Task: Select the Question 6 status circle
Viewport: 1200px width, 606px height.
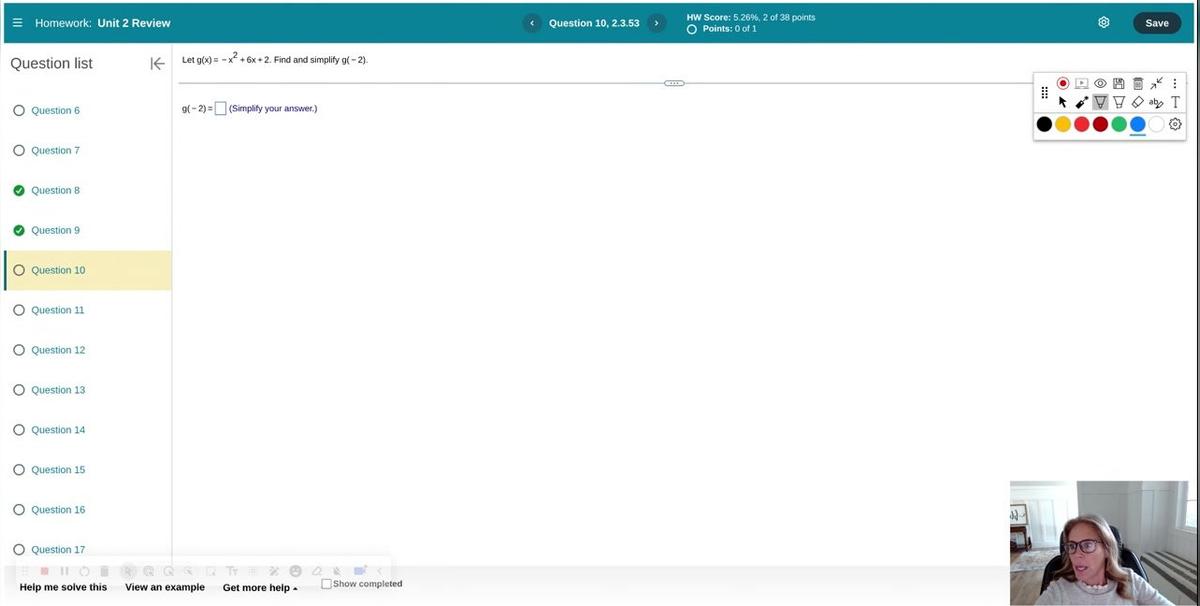Action: [x=19, y=111]
